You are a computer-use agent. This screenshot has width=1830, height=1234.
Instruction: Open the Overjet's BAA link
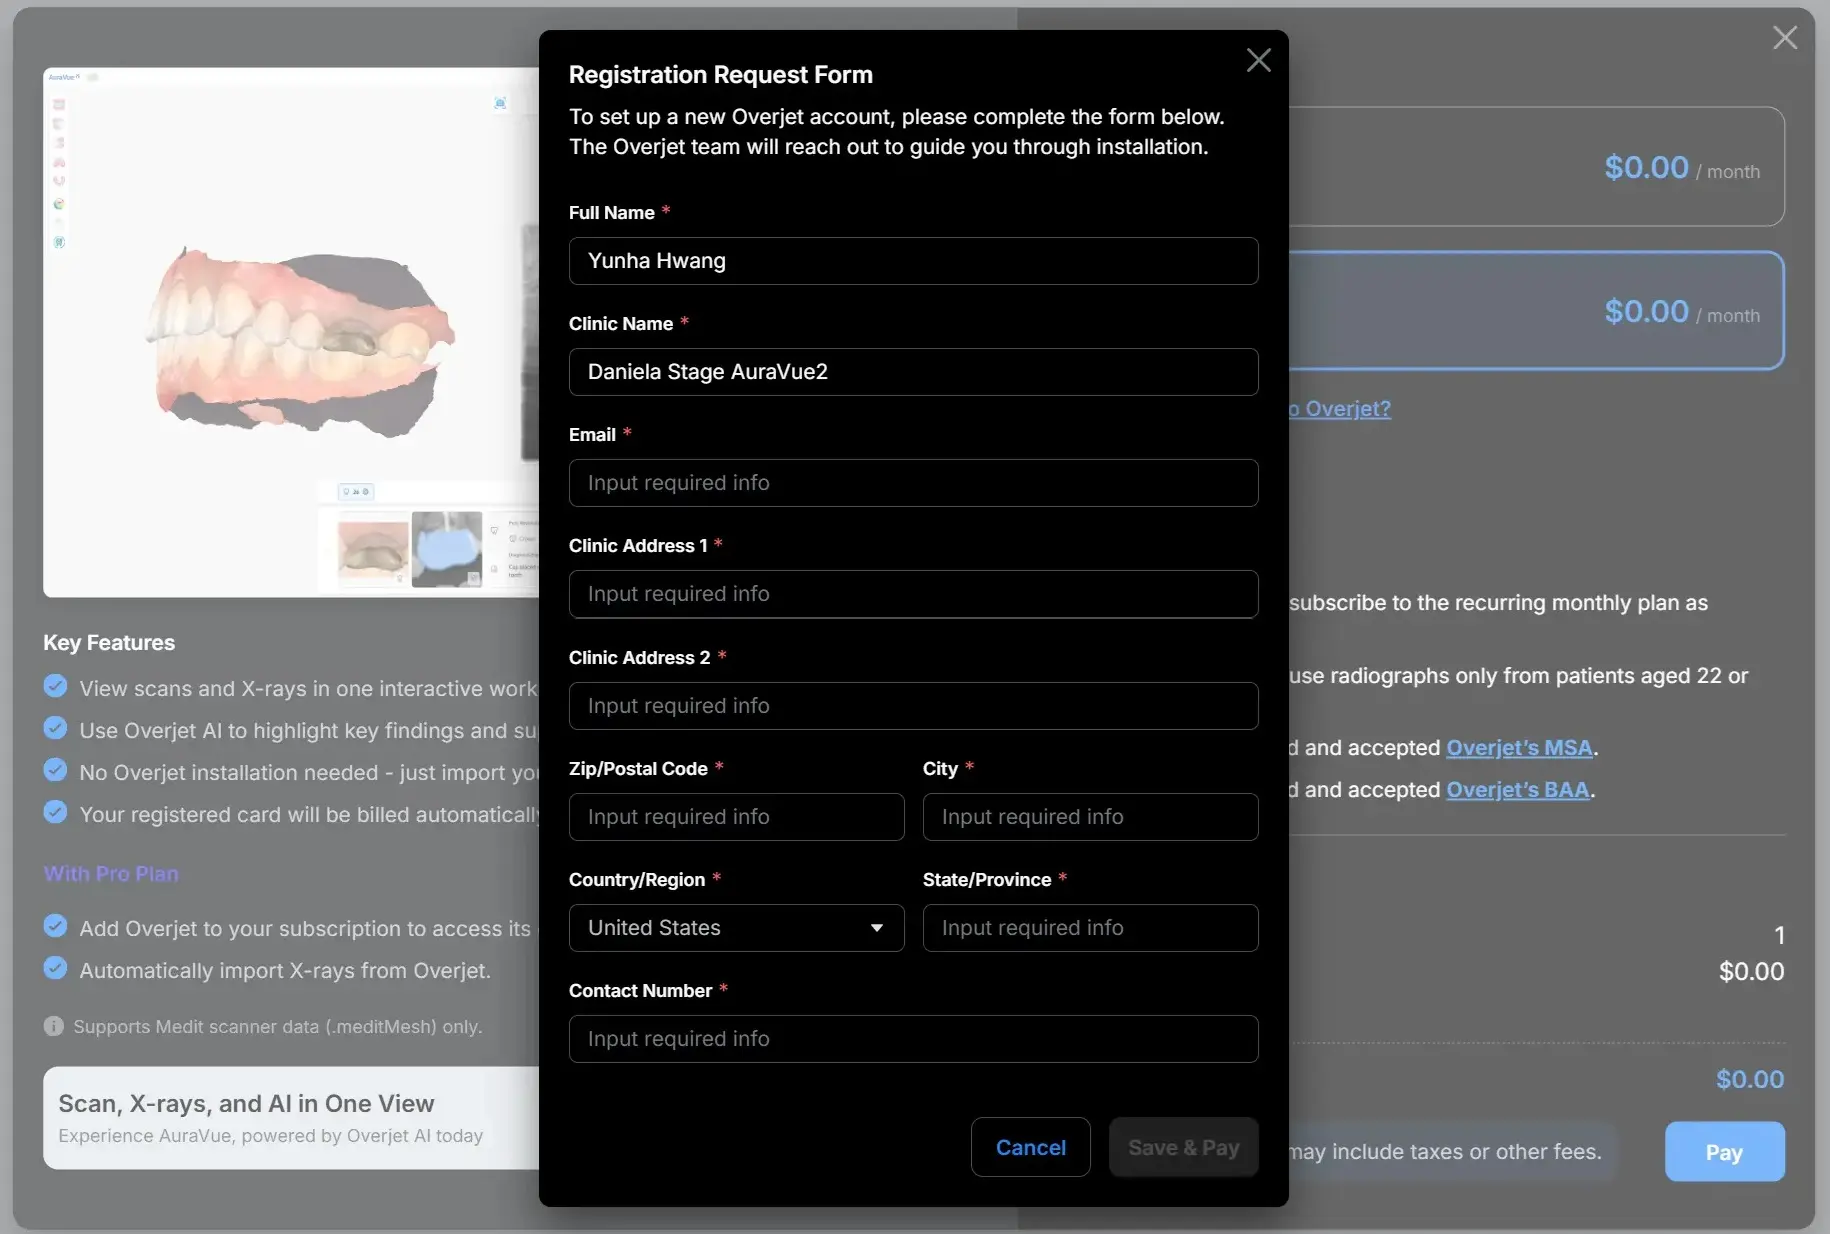[1517, 790]
